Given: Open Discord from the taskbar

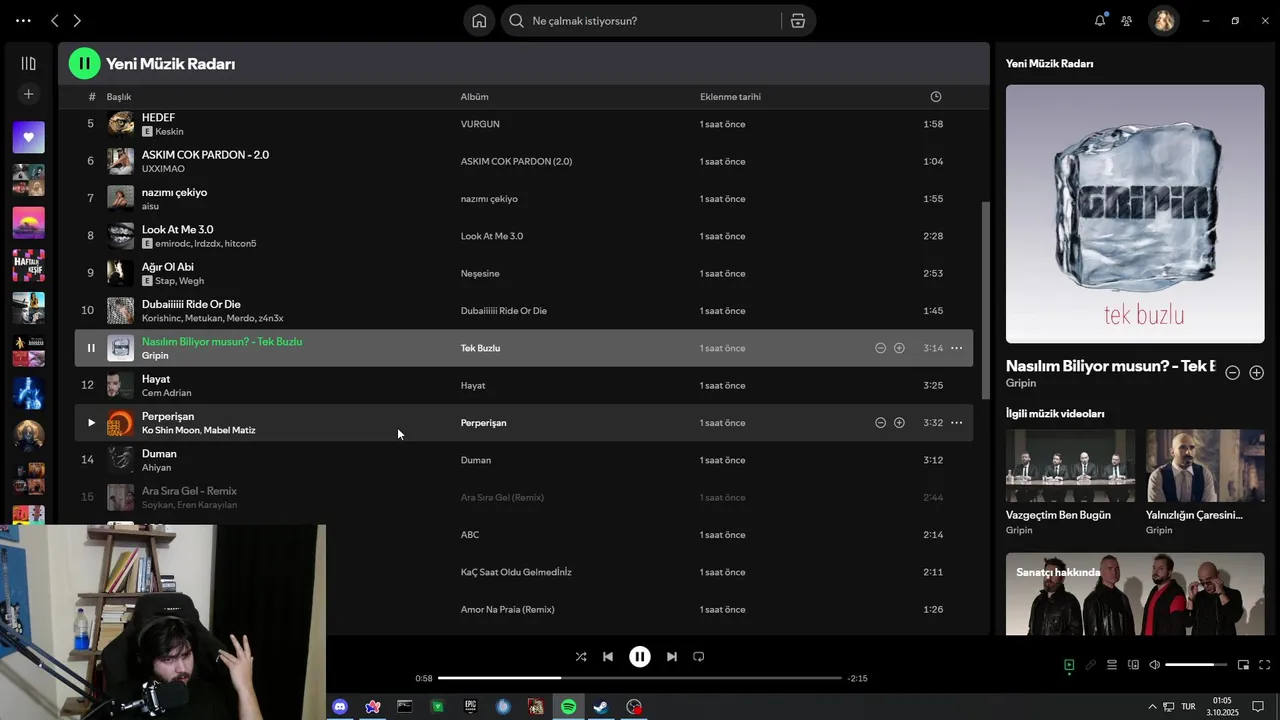Looking at the screenshot, I should coord(340,707).
